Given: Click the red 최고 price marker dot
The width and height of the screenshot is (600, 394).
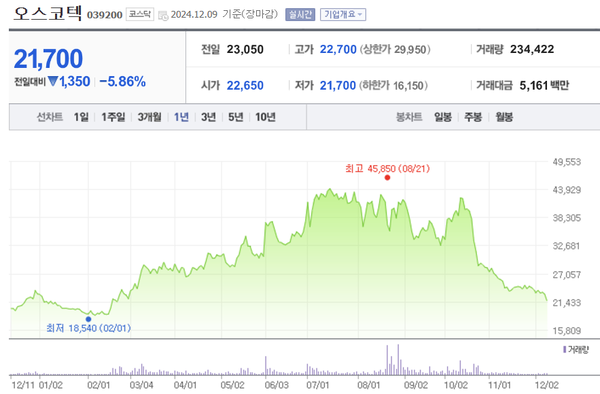Looking at the screenshot, I should pos(387,177).
